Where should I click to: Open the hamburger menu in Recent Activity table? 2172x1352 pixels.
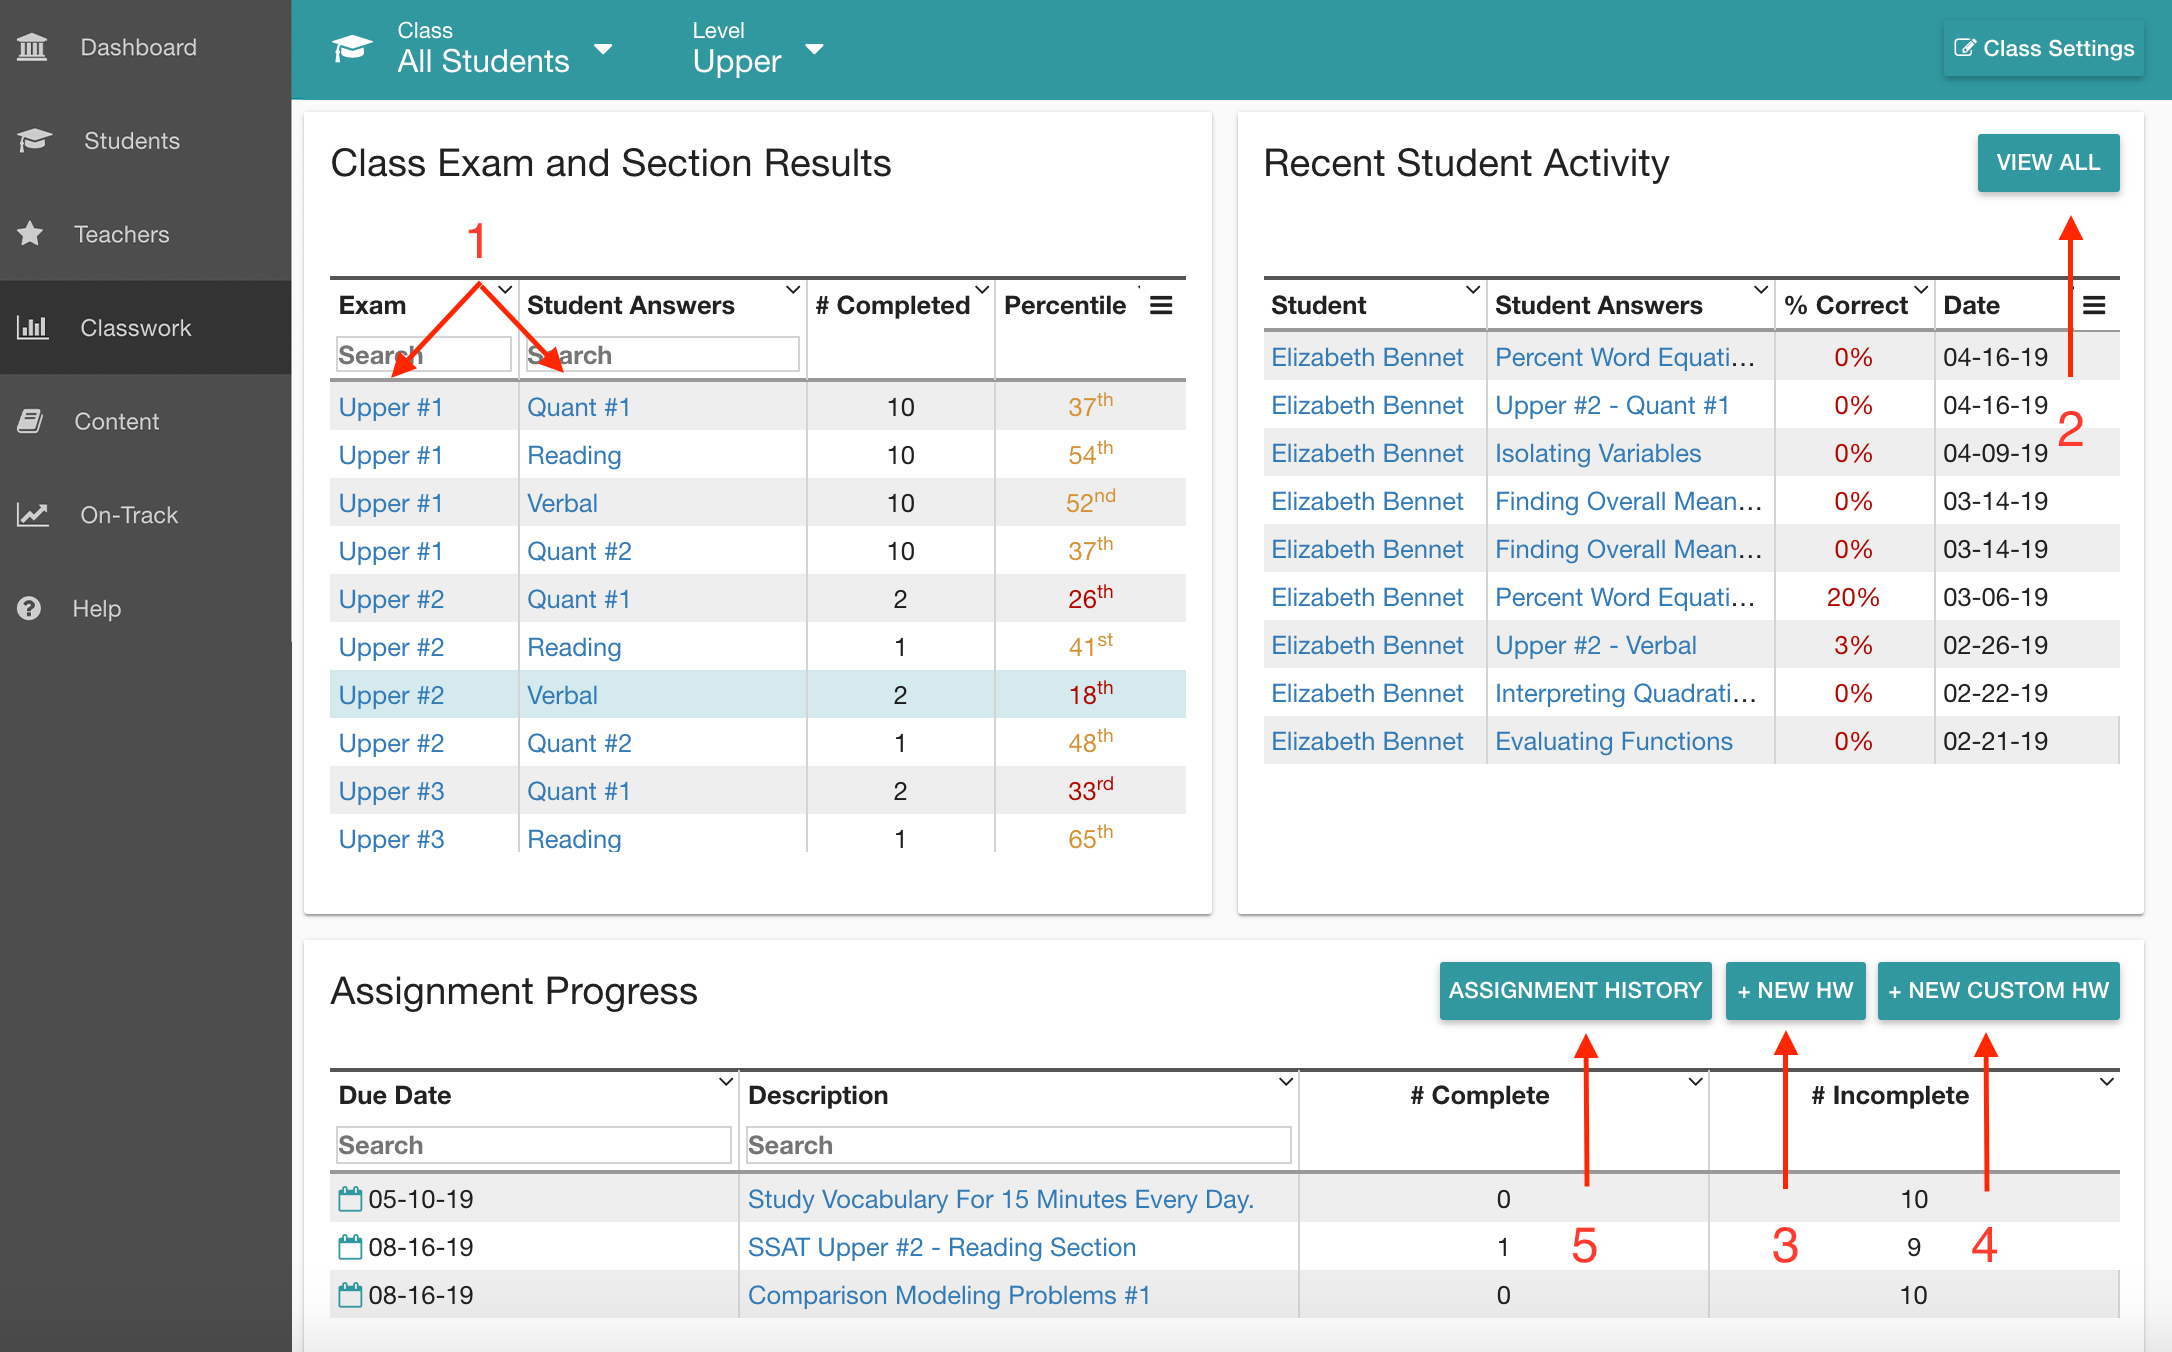pyautogui.click(x=2094, y=305)
